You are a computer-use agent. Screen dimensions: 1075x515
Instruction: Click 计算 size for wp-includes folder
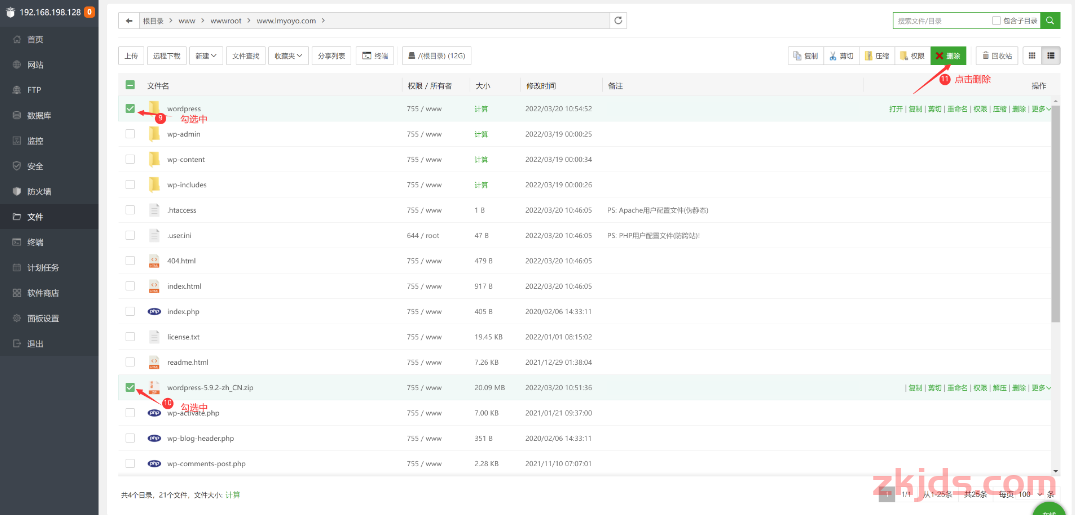click(481, 184)
